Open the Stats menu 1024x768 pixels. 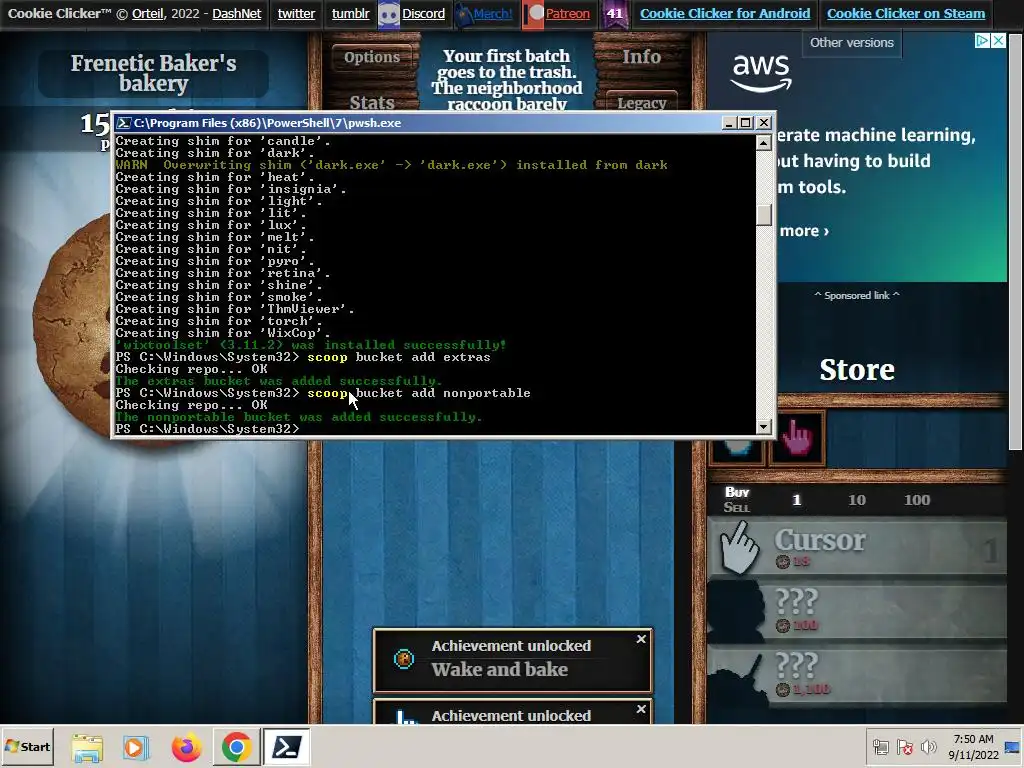[x=372, y=103]
